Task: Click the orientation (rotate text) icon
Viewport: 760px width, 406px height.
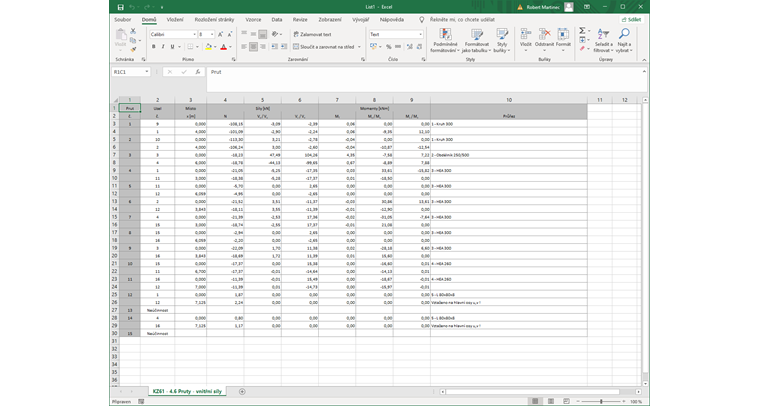Action: [x=275, y=34]
